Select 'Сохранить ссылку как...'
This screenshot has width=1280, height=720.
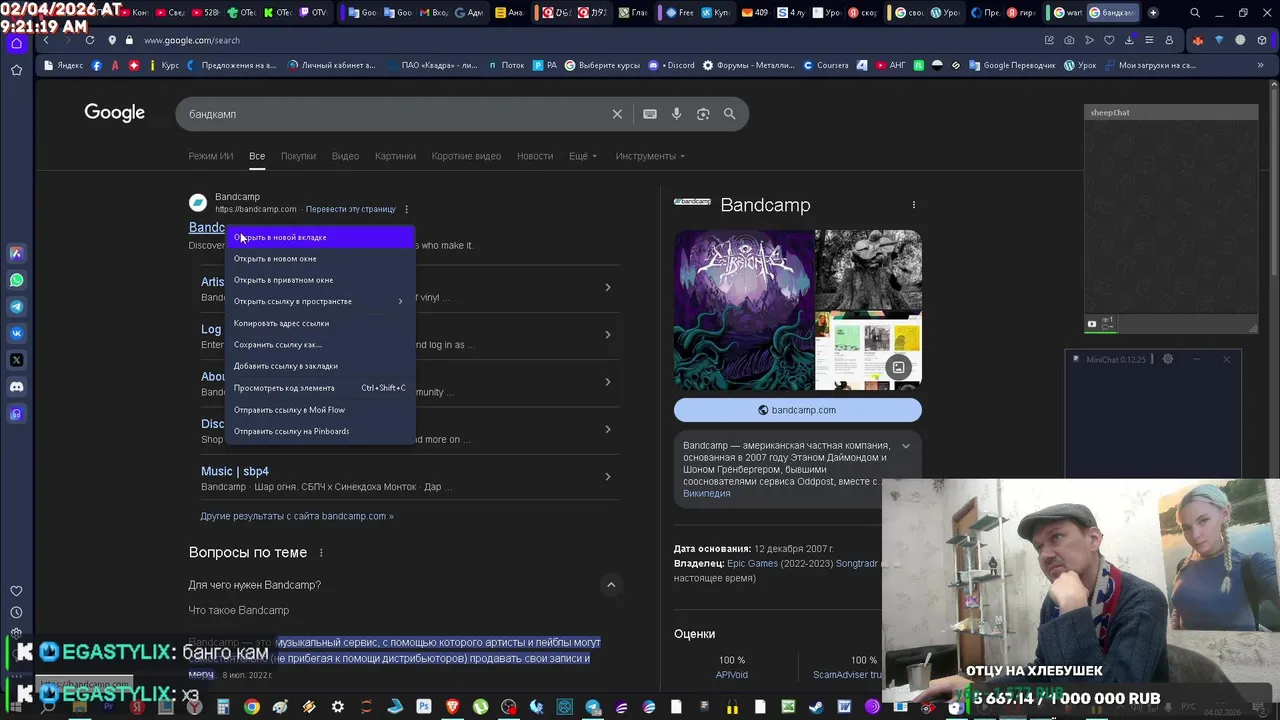320,344
